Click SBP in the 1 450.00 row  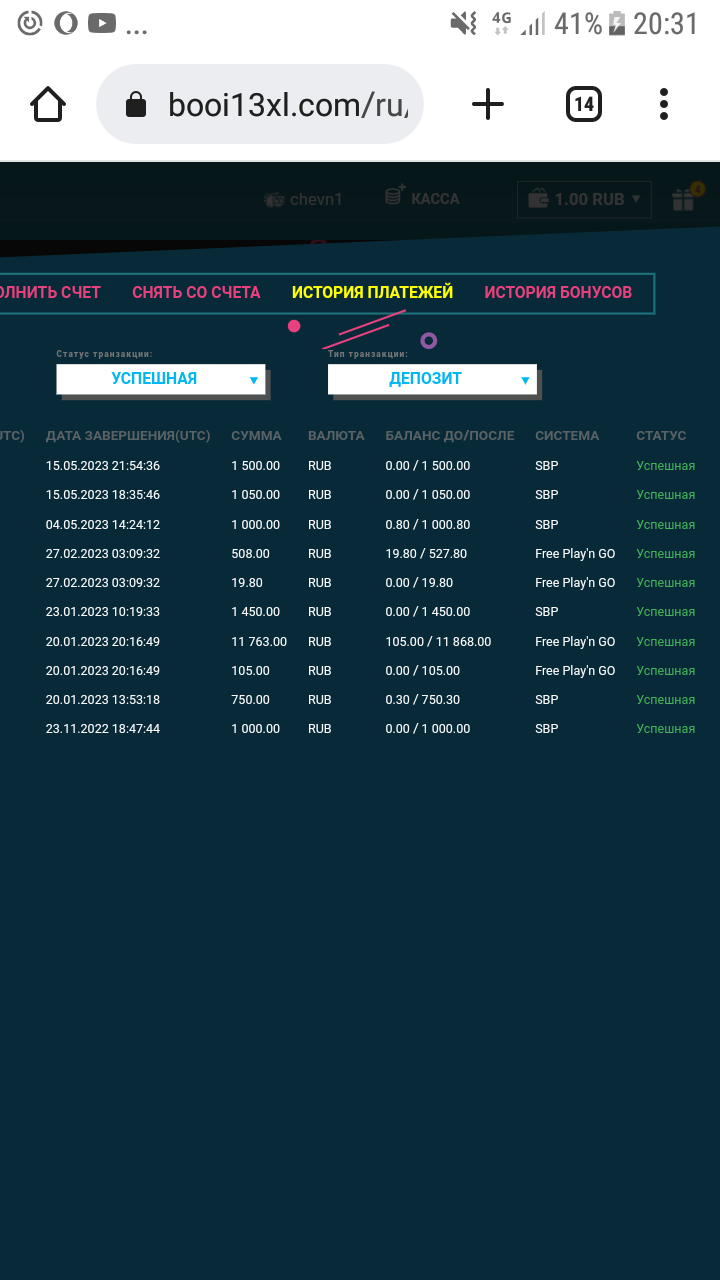click(x=547, y=612)
